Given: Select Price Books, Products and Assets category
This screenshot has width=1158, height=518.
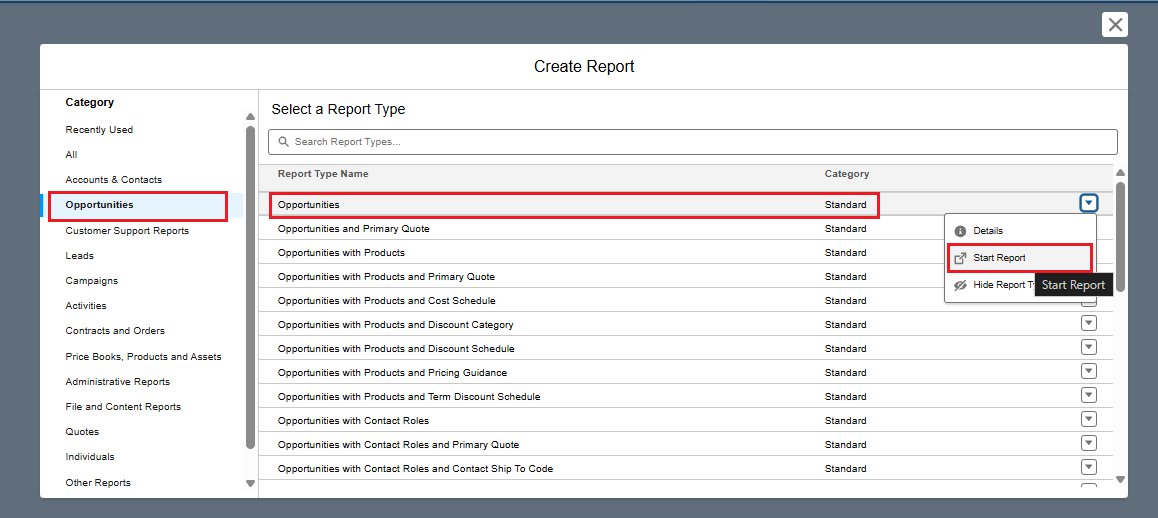Looking at the screenshot, I should click(143, 356).
